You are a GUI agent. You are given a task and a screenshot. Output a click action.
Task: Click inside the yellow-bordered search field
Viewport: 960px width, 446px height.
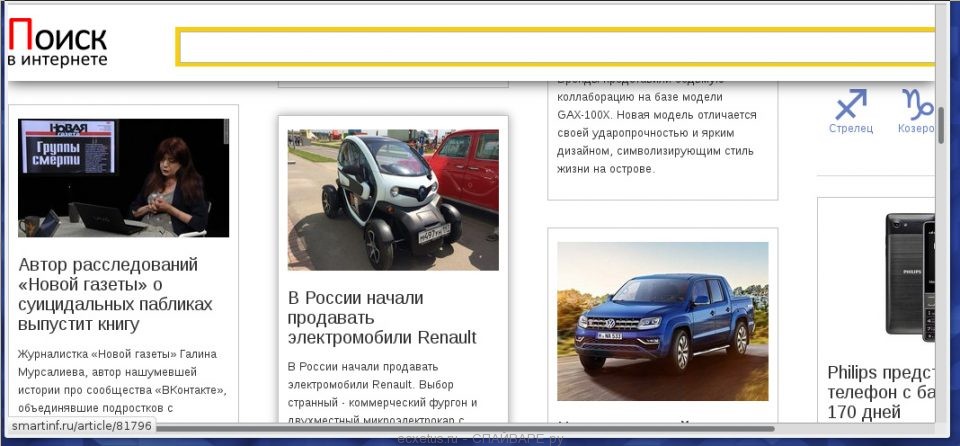(x=555, y=47)
